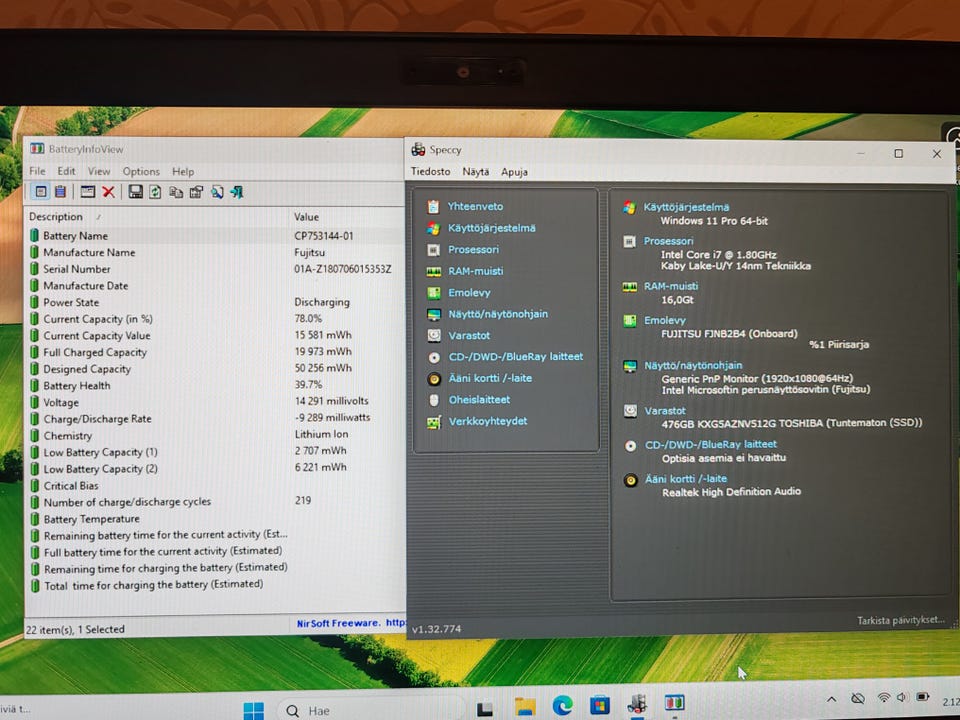Screen dimensions: 960x720
Task: Open Ääni kortti /-laite in the sidebar
Action: pos(490,378)
